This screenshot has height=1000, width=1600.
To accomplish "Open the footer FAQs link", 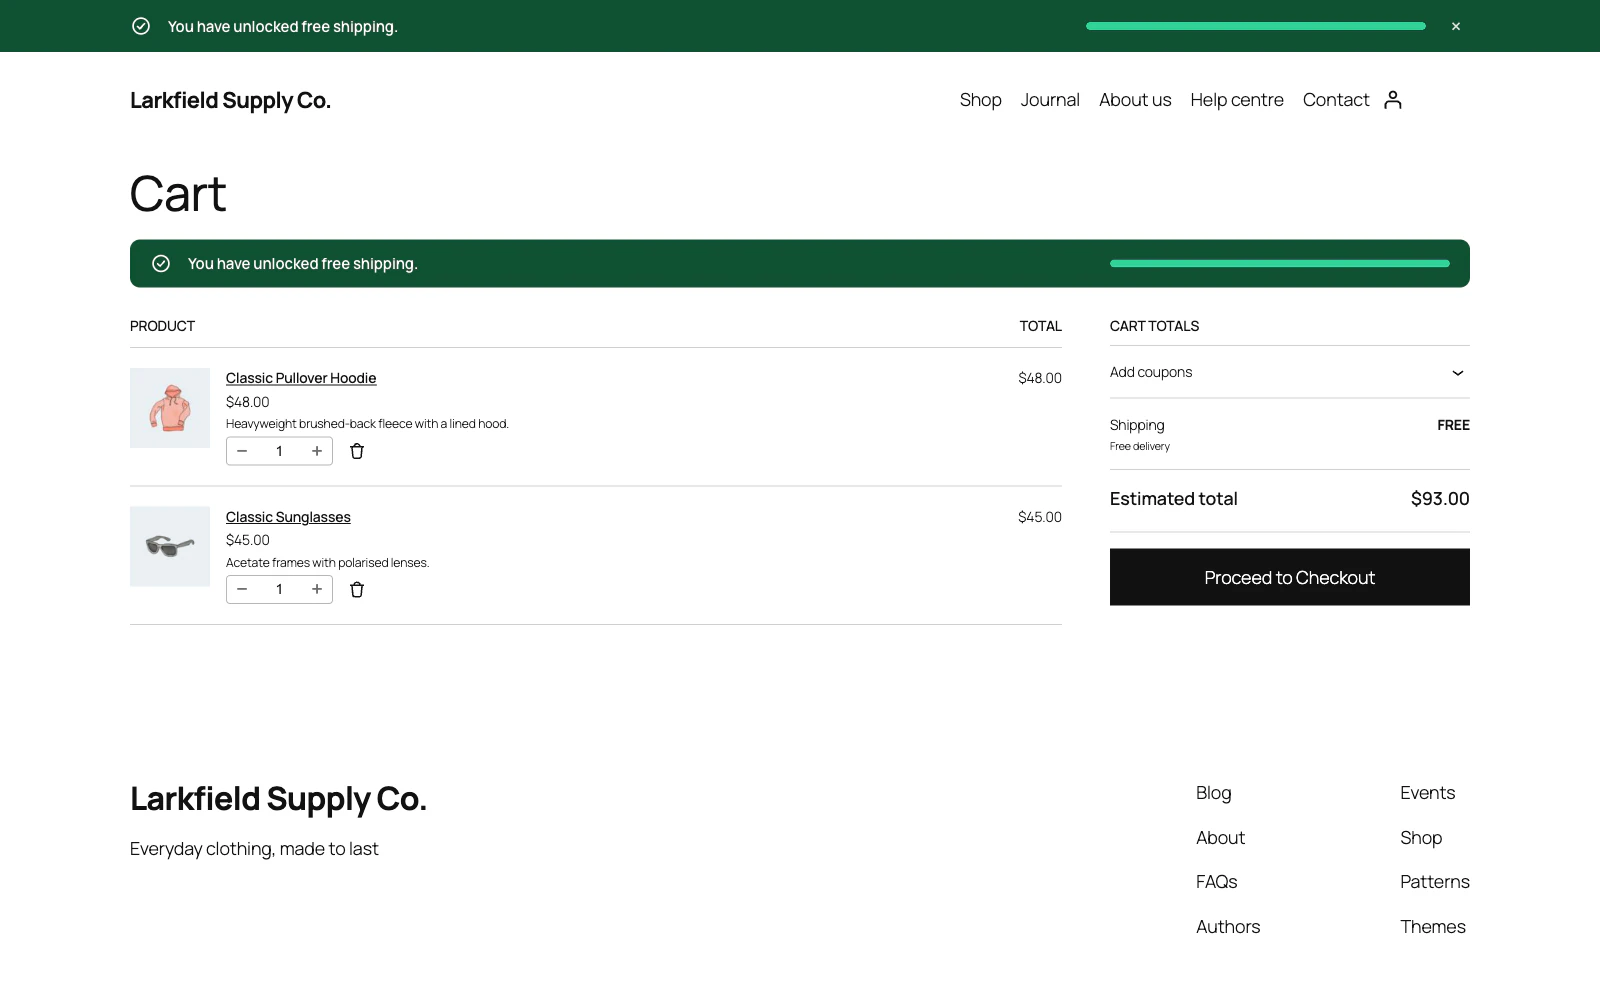I will pyautogui.click(x=1217, y=882).
